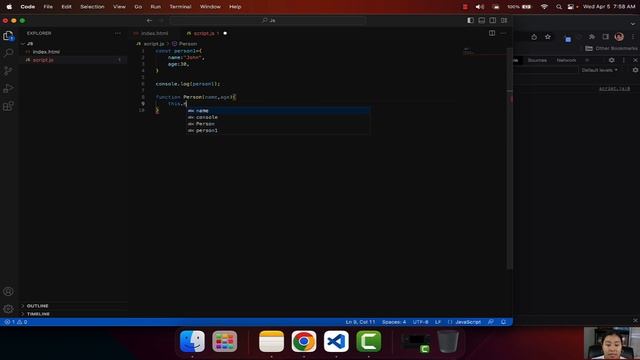Open the Run and Debug view

click(x=8, y=88)
